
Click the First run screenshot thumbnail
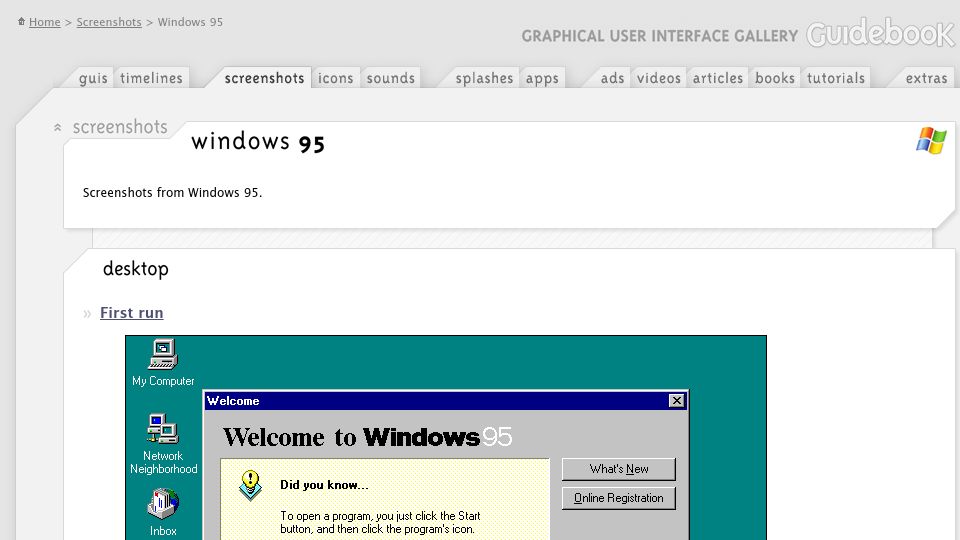(446, 438)
